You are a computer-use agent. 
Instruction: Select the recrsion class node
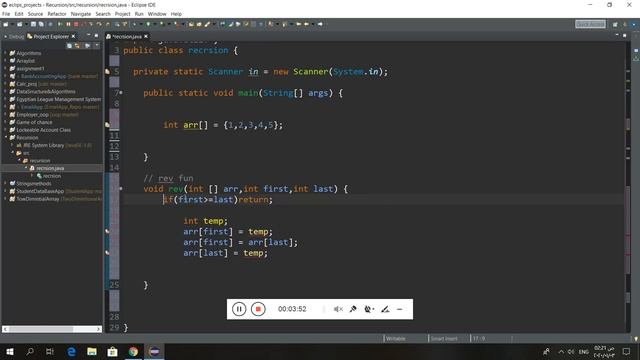coord(52,176)
